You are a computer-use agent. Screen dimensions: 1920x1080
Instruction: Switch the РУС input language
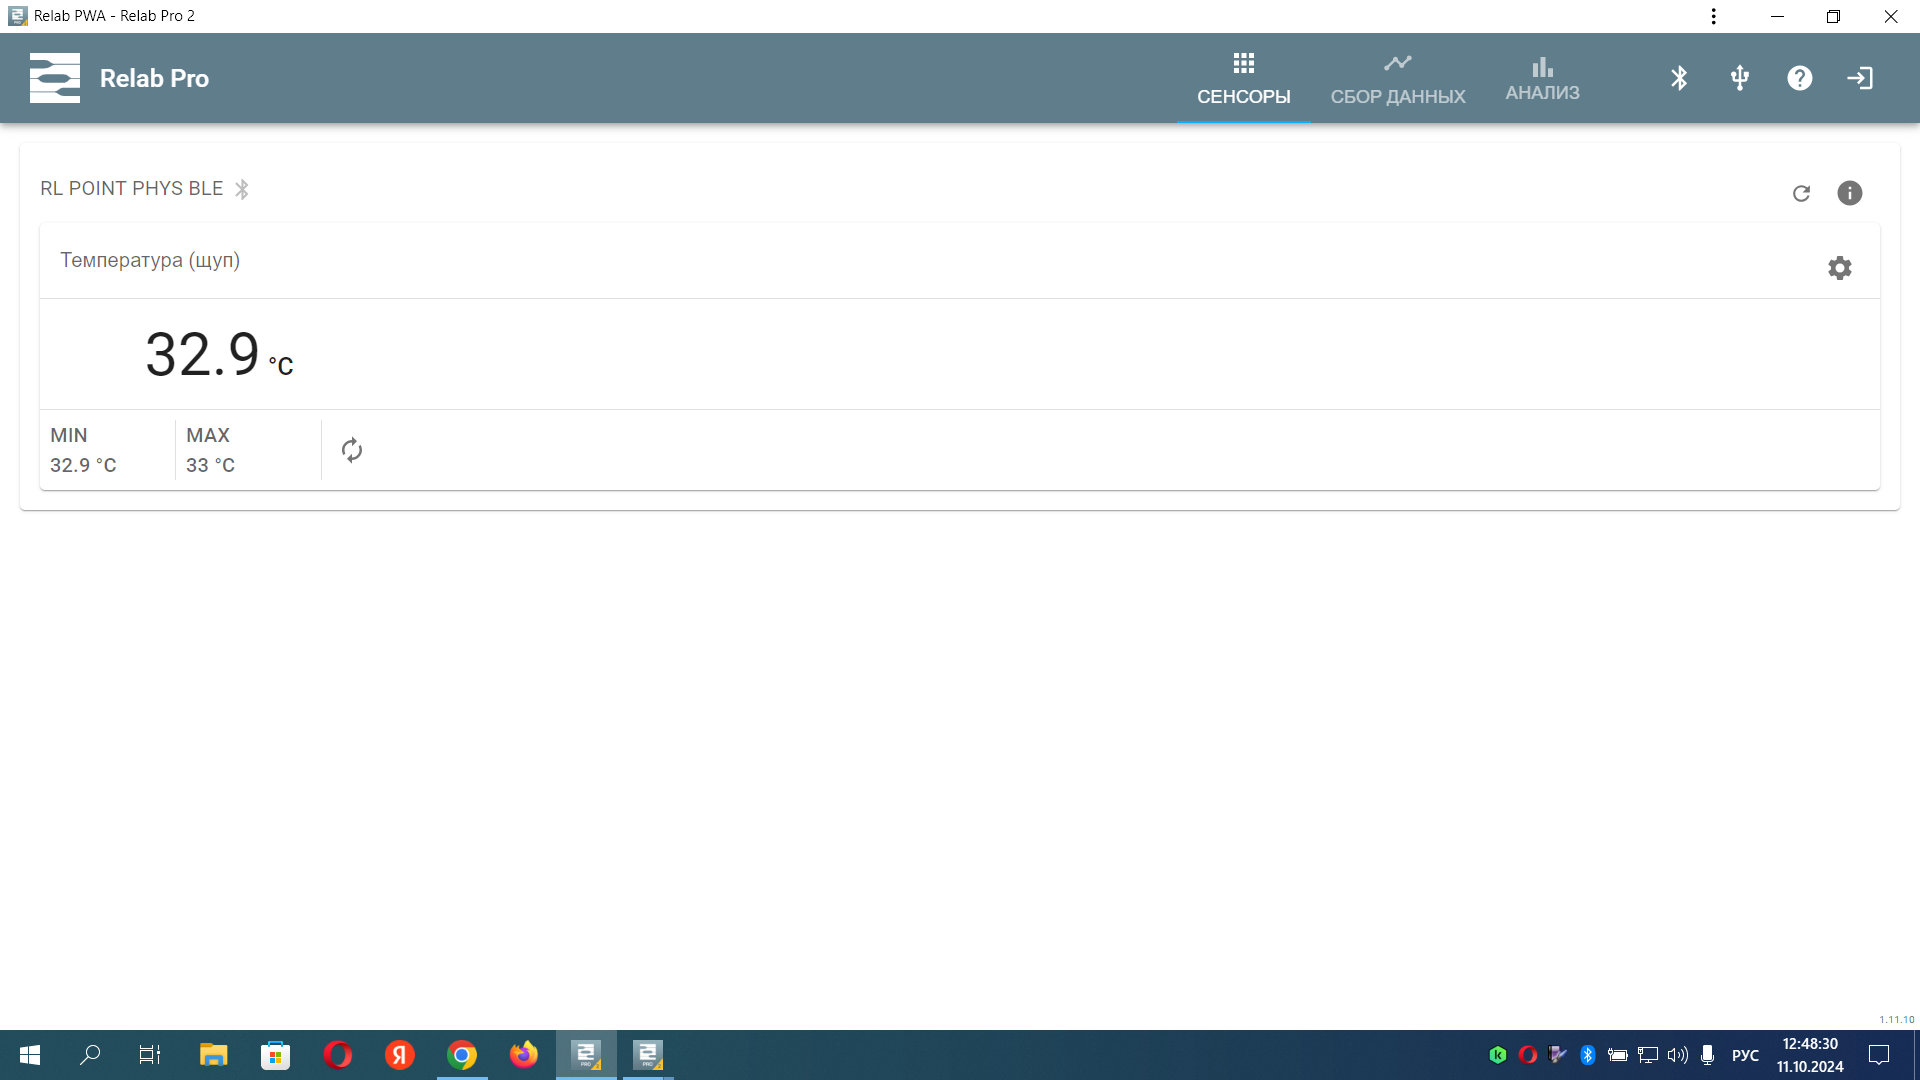click(x=1745, y=1055)
